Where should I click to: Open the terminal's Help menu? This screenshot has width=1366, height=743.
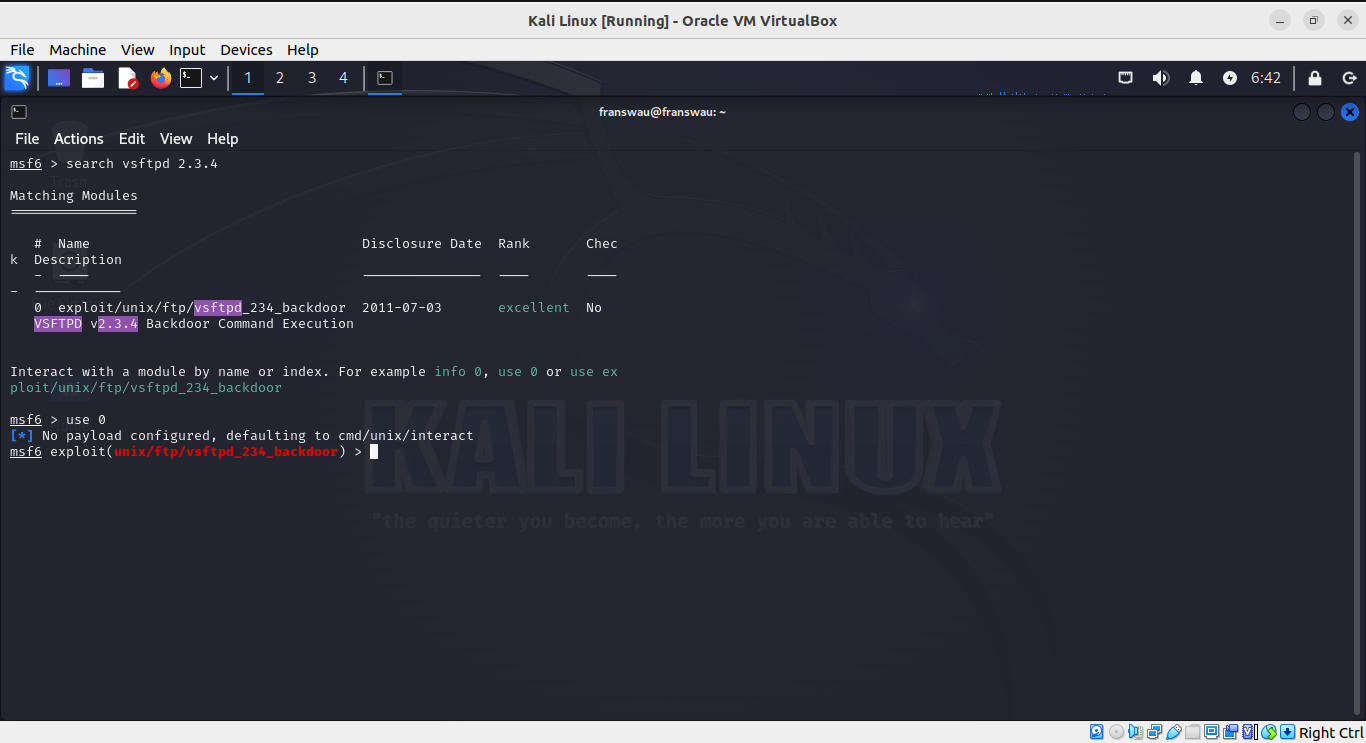pyautogui.click(x=222, y=139)
